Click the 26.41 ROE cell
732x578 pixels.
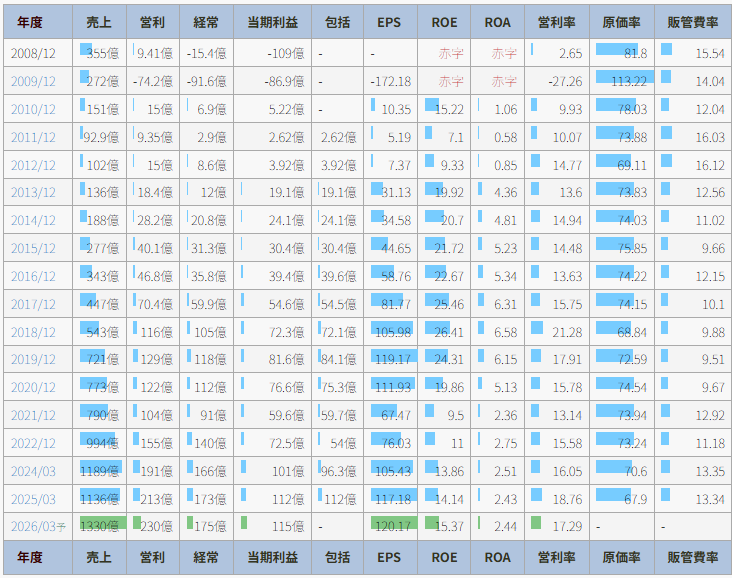[x=444, y=332]
